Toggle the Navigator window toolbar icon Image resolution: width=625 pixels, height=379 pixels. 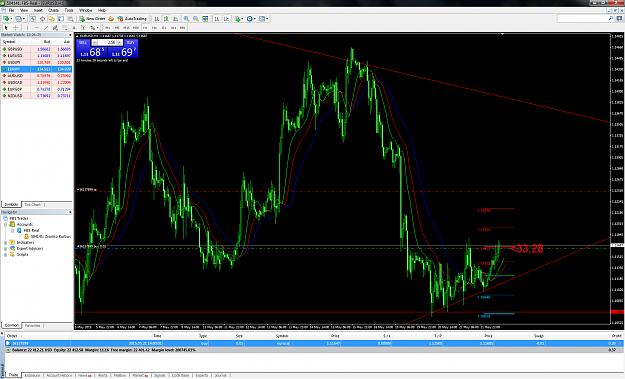point(51,19)
